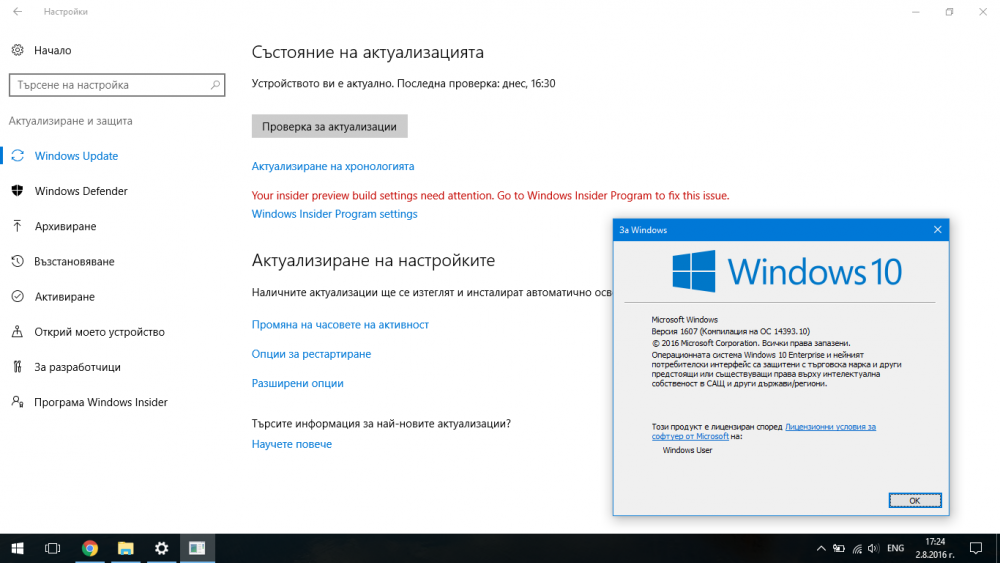Click the Windows User licensee text
Screen dimensions: 1000x563
pyautogui.click(x=687, y=450)
